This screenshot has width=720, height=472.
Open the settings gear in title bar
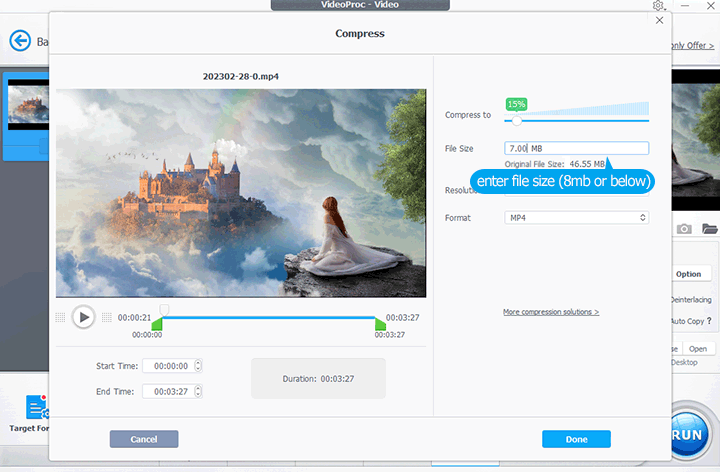point(658,6)
